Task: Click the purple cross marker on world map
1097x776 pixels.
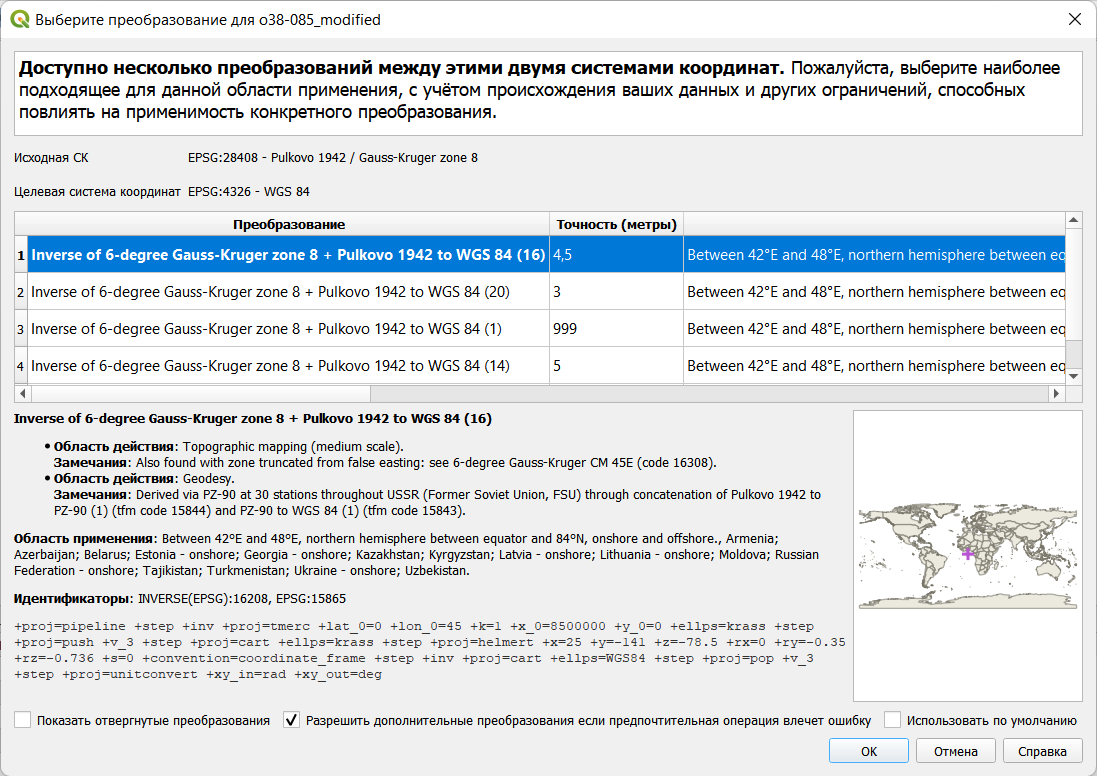Action: point(968,554)
